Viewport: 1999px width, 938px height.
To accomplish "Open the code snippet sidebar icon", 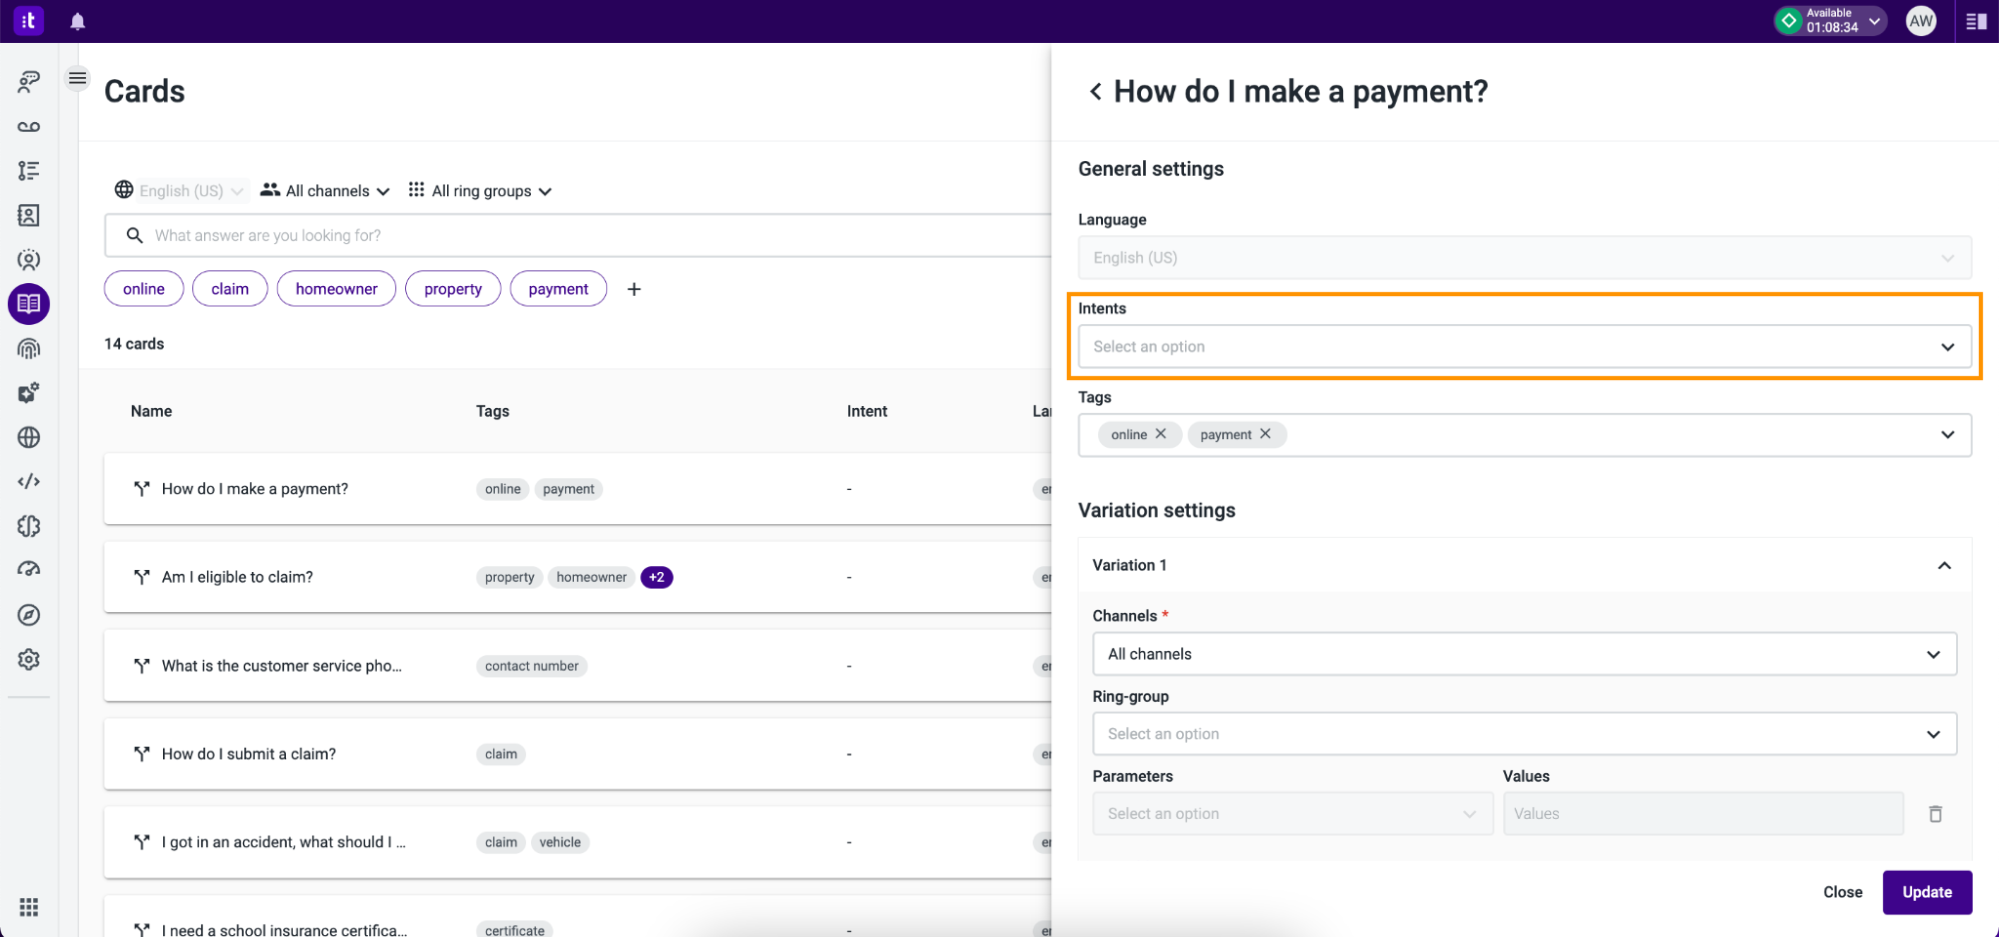I will (28, 481).
